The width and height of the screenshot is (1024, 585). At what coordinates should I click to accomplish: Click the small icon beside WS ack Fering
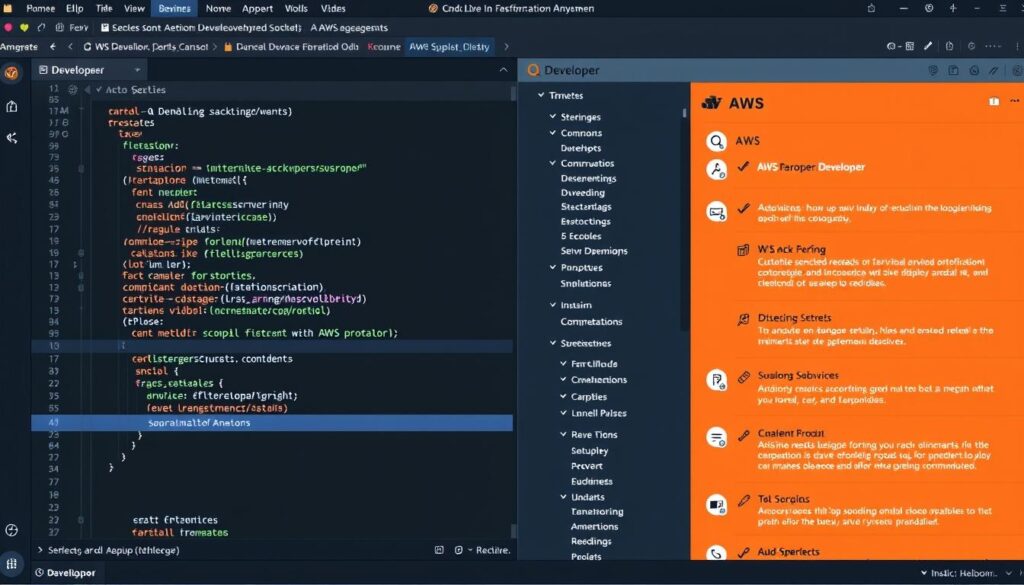pos(743,250)
